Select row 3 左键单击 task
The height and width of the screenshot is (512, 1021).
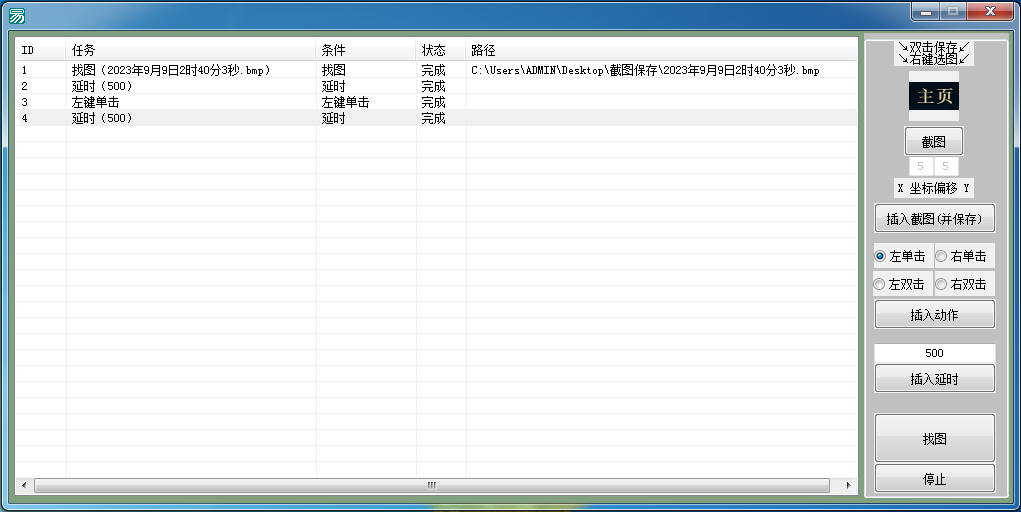[x=96, y=102]
